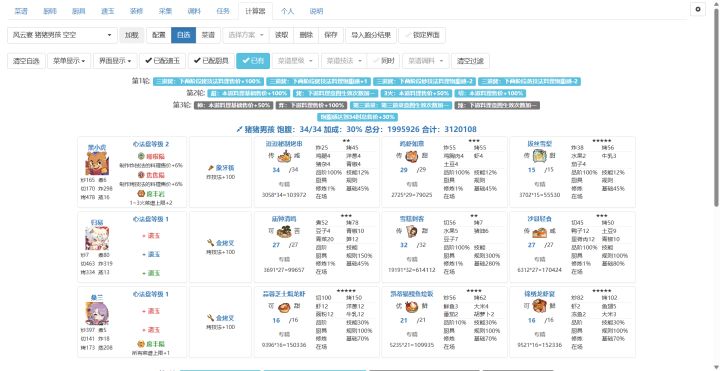Select the 配置 mode button
The height and width of the screenshot is (371, 720).
coord(158,35)
